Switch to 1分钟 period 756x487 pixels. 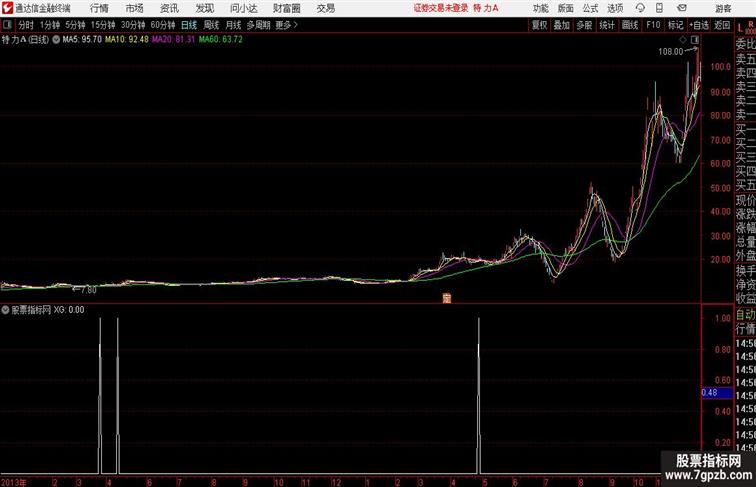click(50, 25)
